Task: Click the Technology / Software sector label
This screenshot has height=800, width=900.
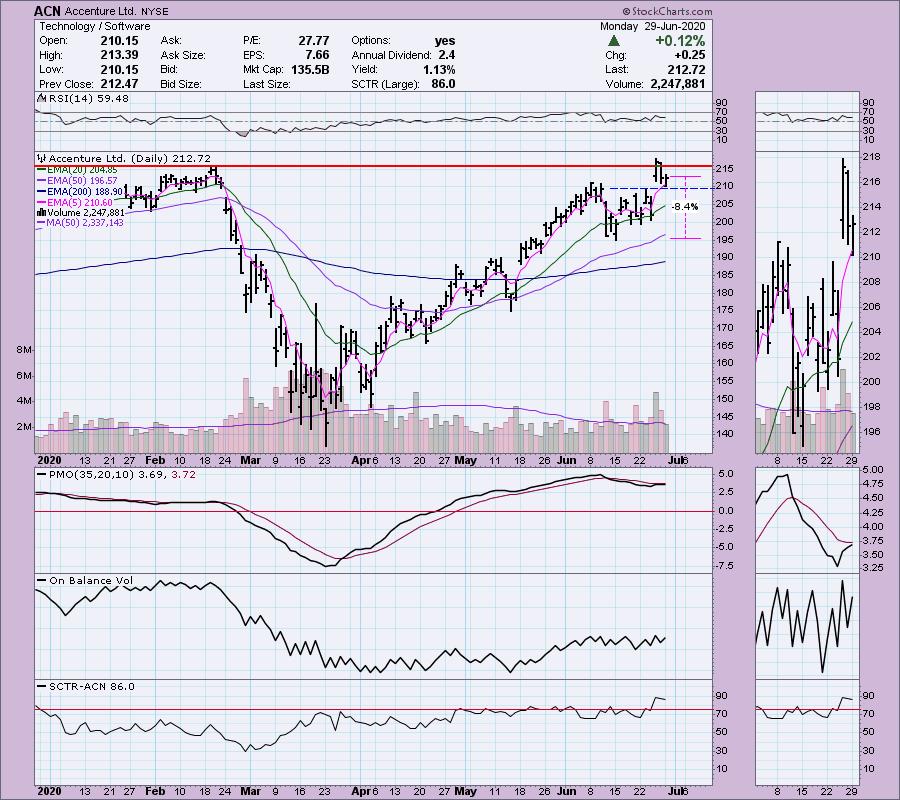Action: [x=95, y=26]
